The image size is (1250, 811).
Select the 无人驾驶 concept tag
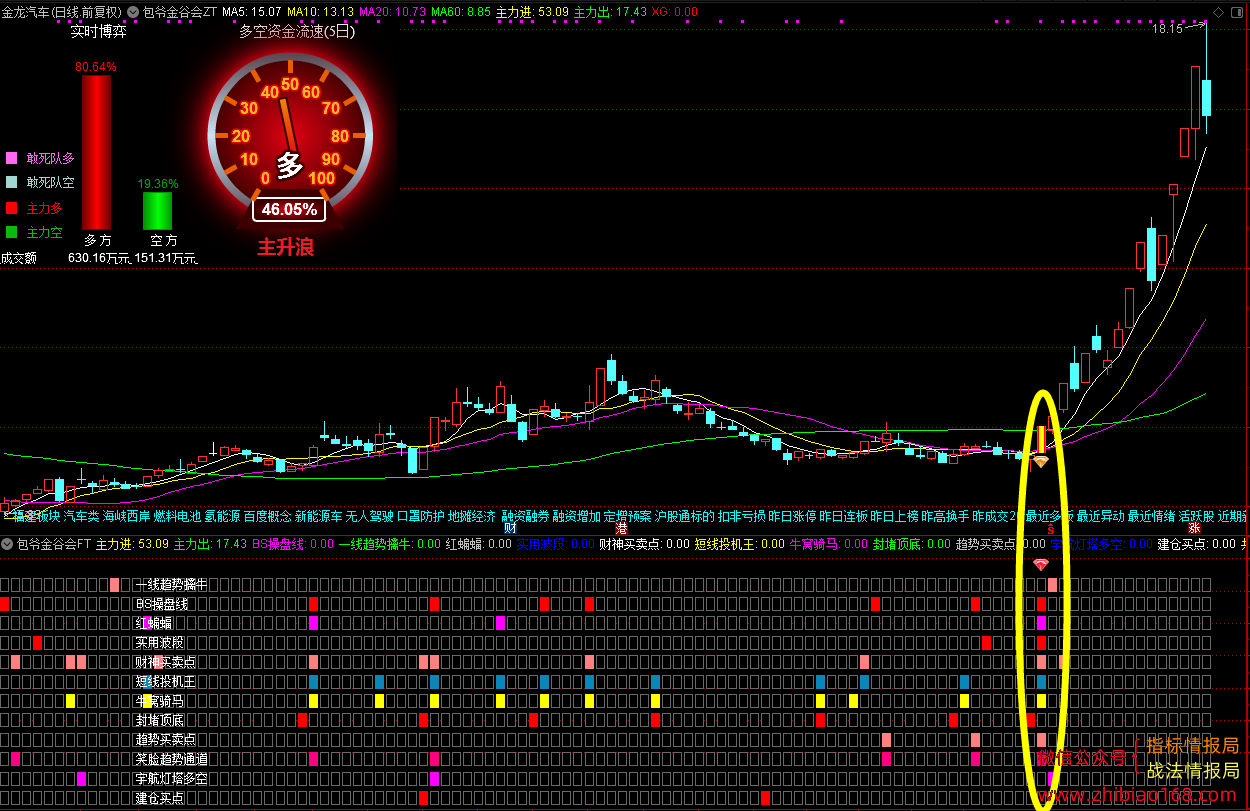coord(370,517)
